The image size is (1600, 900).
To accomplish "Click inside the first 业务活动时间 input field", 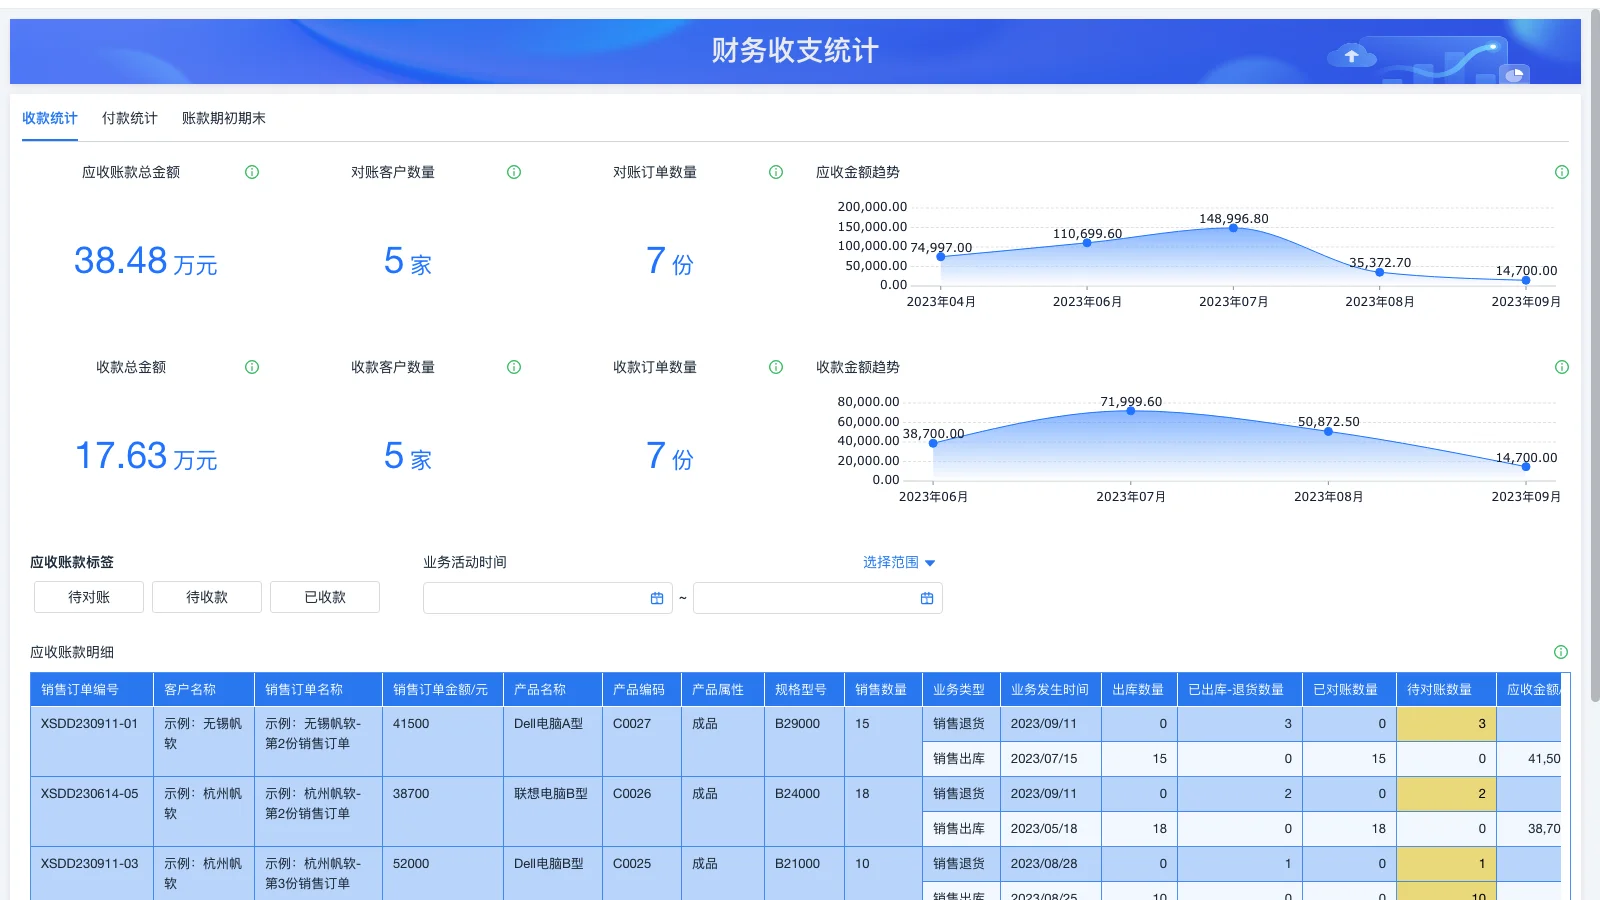I will pos(530,597).
